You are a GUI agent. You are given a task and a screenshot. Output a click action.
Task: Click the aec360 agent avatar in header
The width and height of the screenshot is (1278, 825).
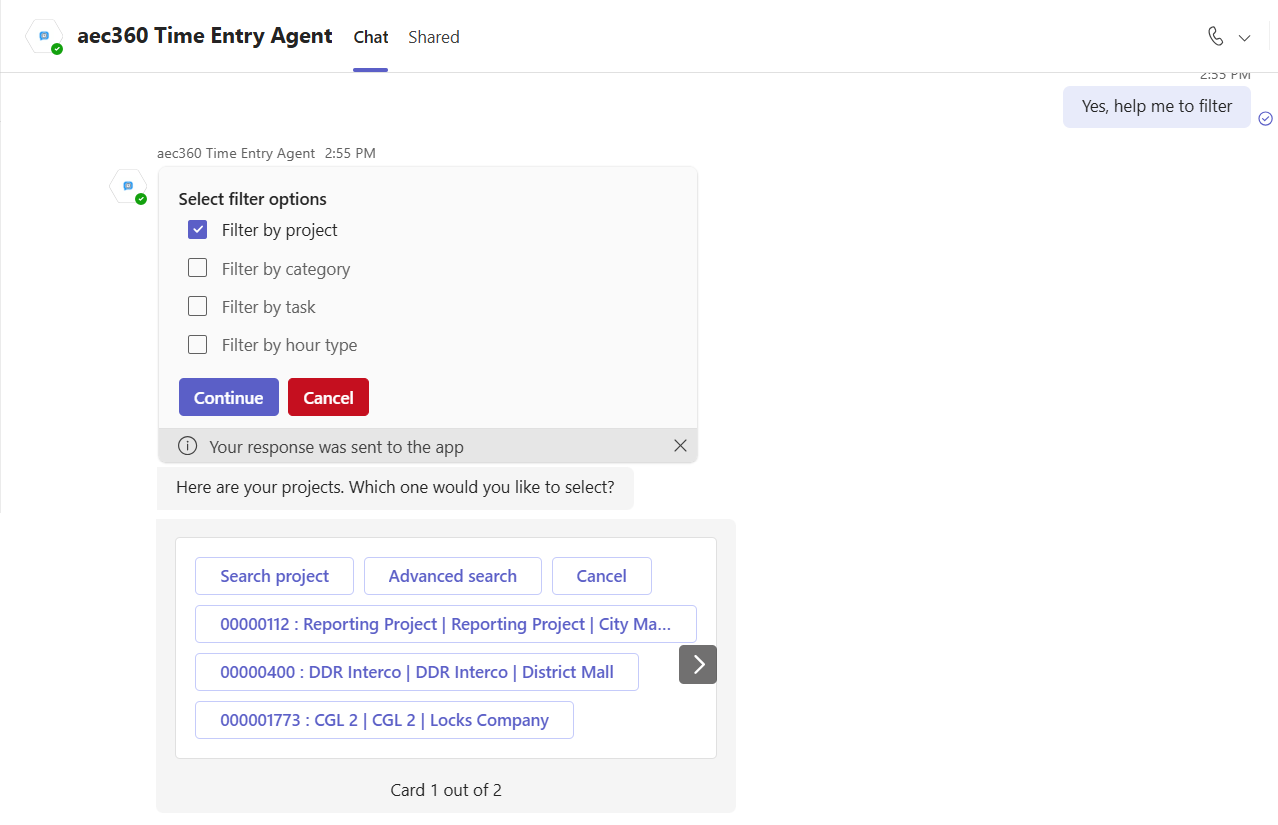click(45, 36)
